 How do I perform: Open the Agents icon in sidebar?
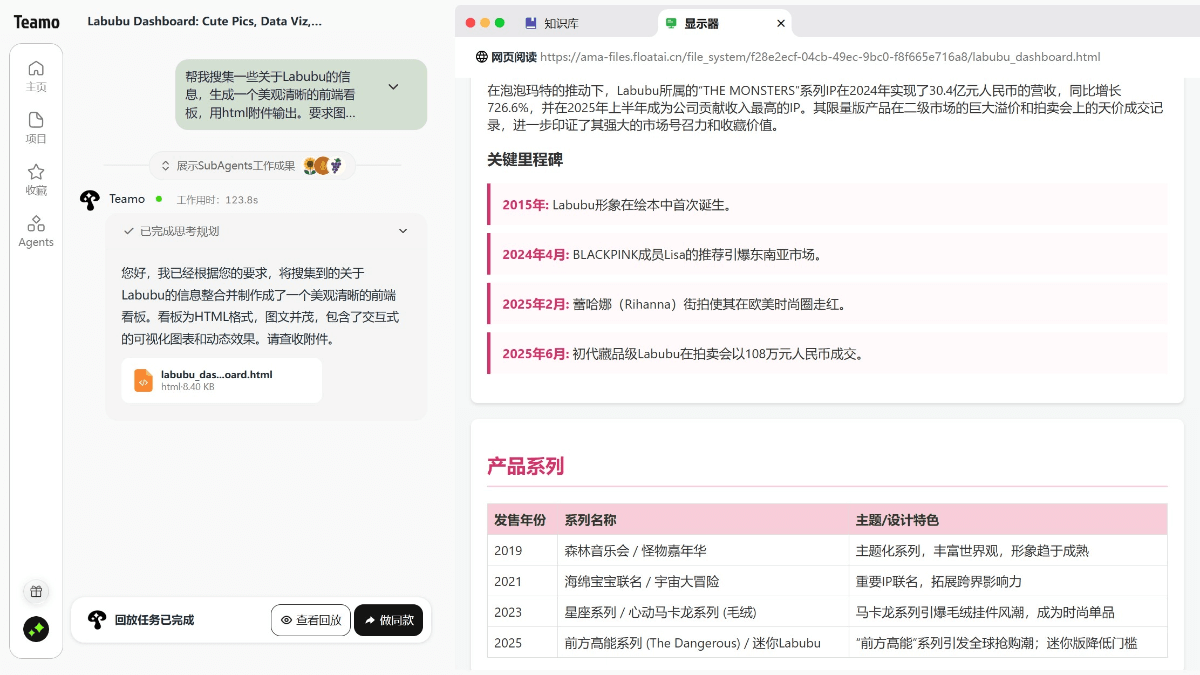point(36,224)
